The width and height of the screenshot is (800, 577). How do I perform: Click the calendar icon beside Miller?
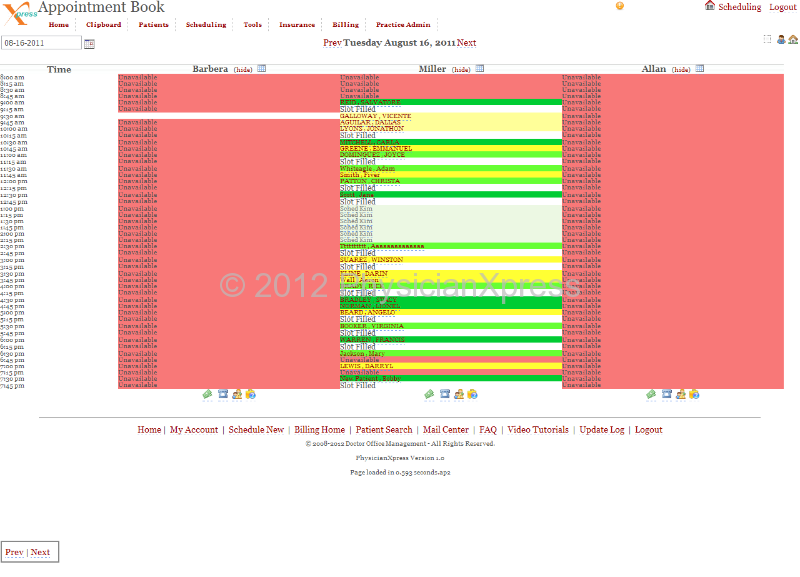click(480, 69)
